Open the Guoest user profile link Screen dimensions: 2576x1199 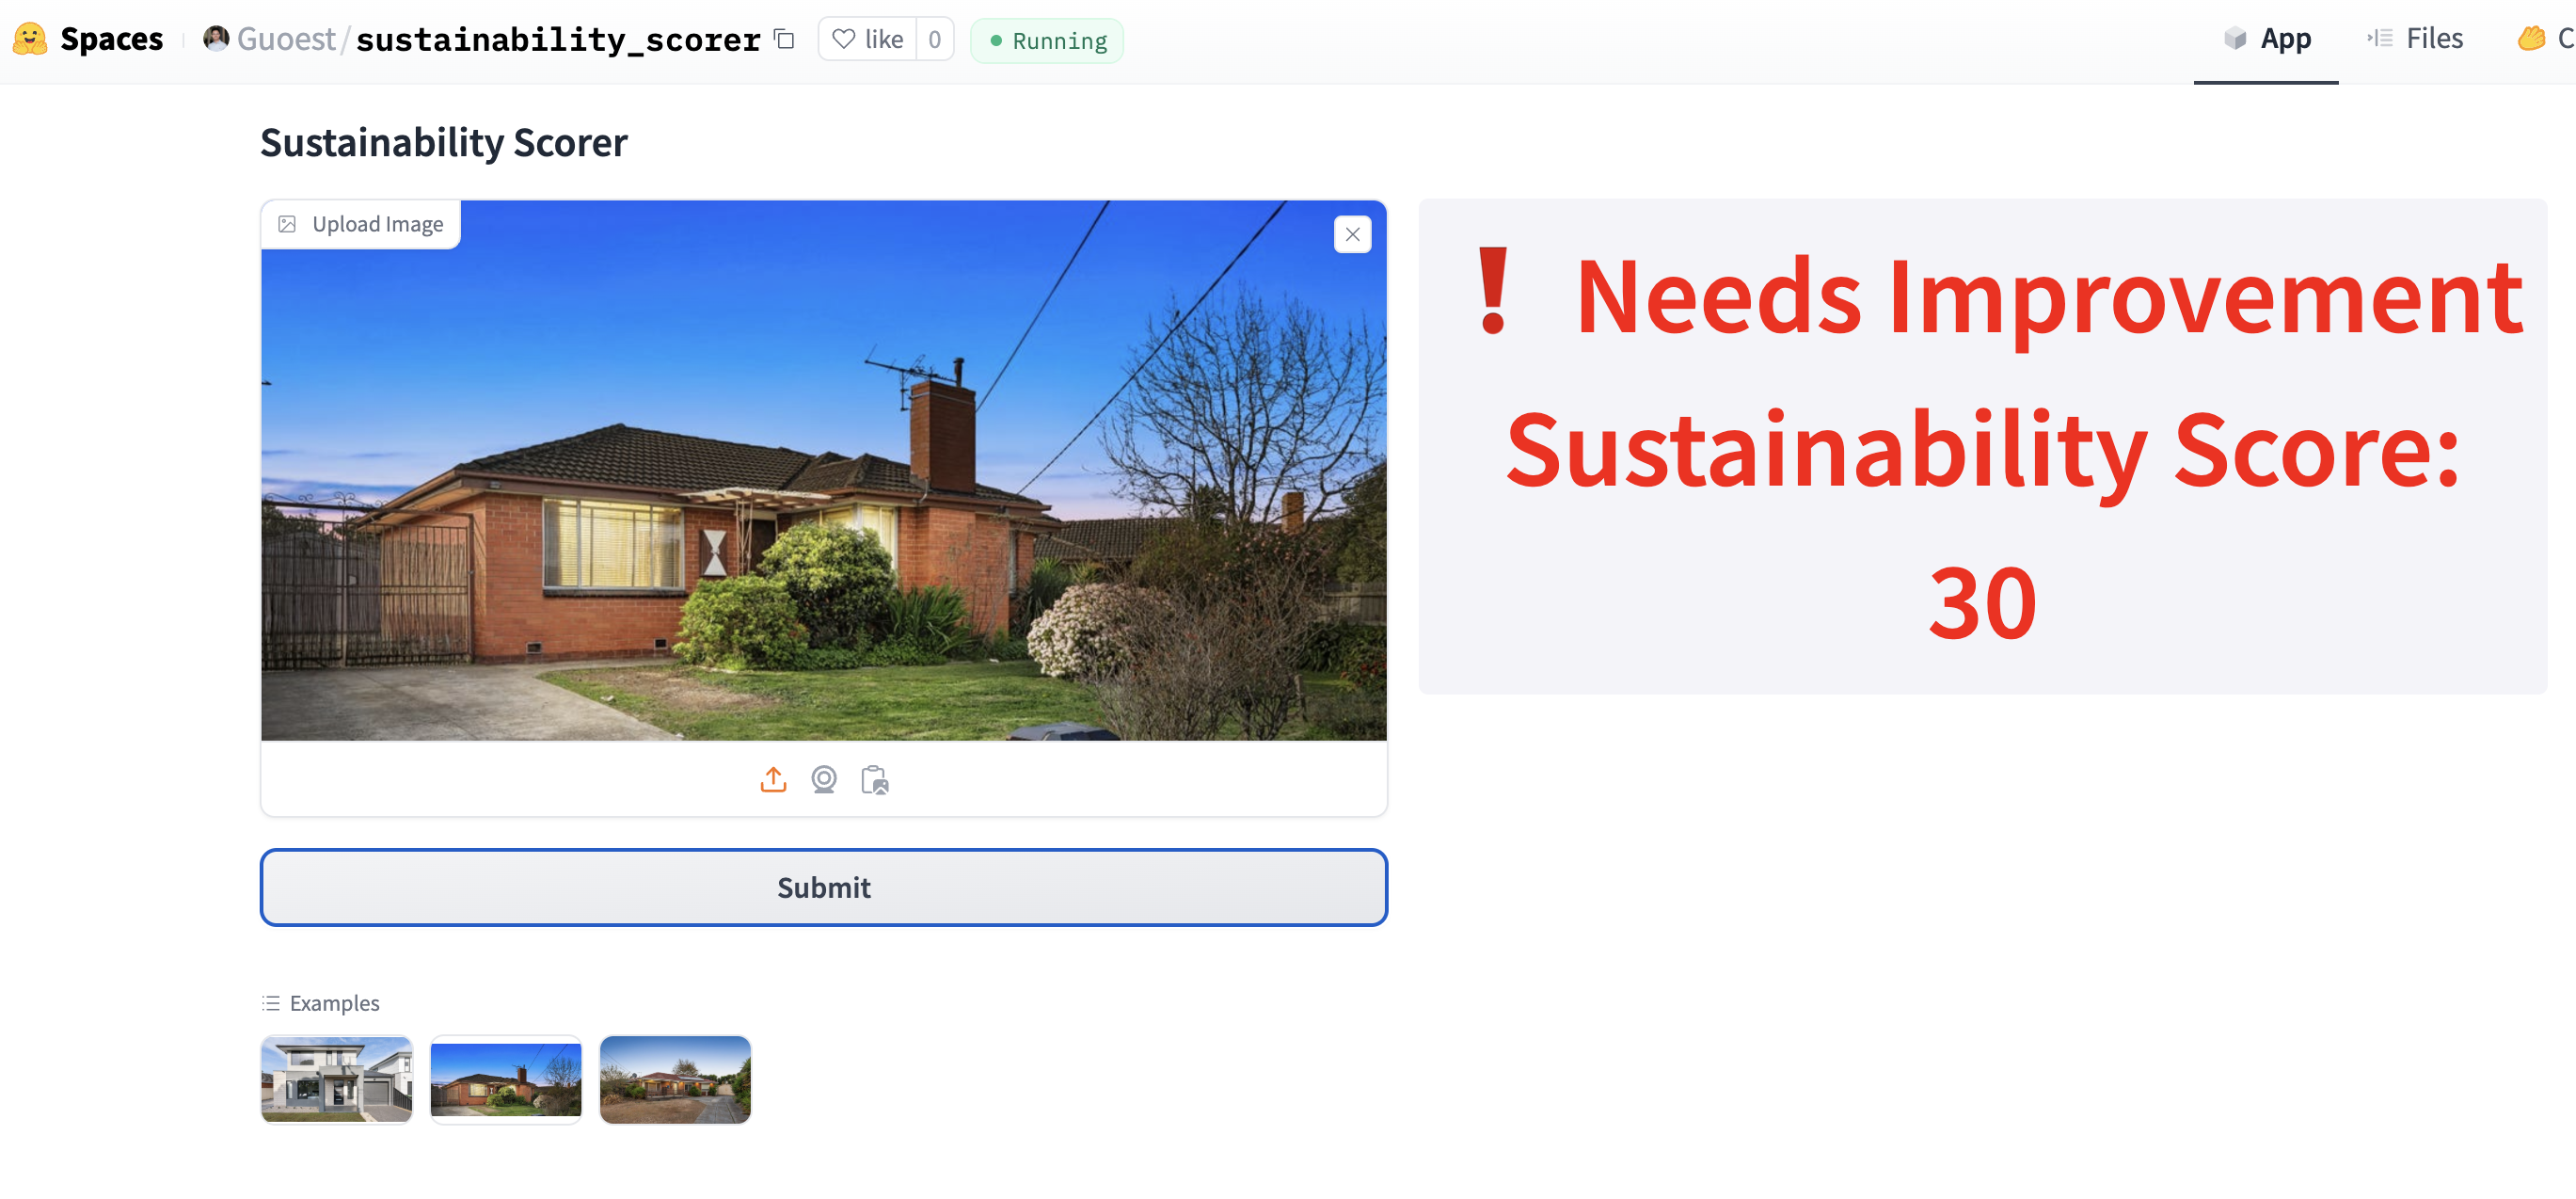pyautogui.click(x=285, y=39)
